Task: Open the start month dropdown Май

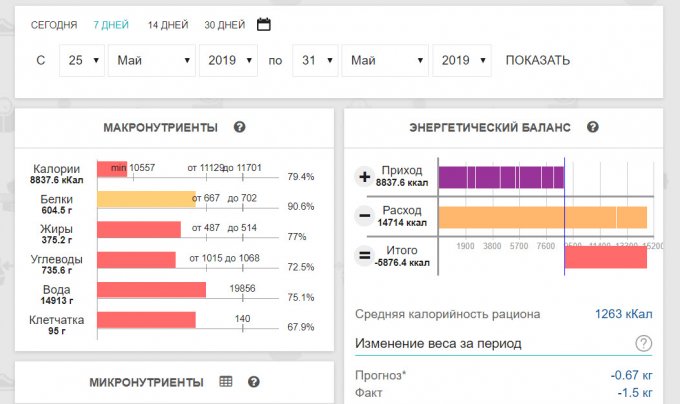Action: pos(151,60)
